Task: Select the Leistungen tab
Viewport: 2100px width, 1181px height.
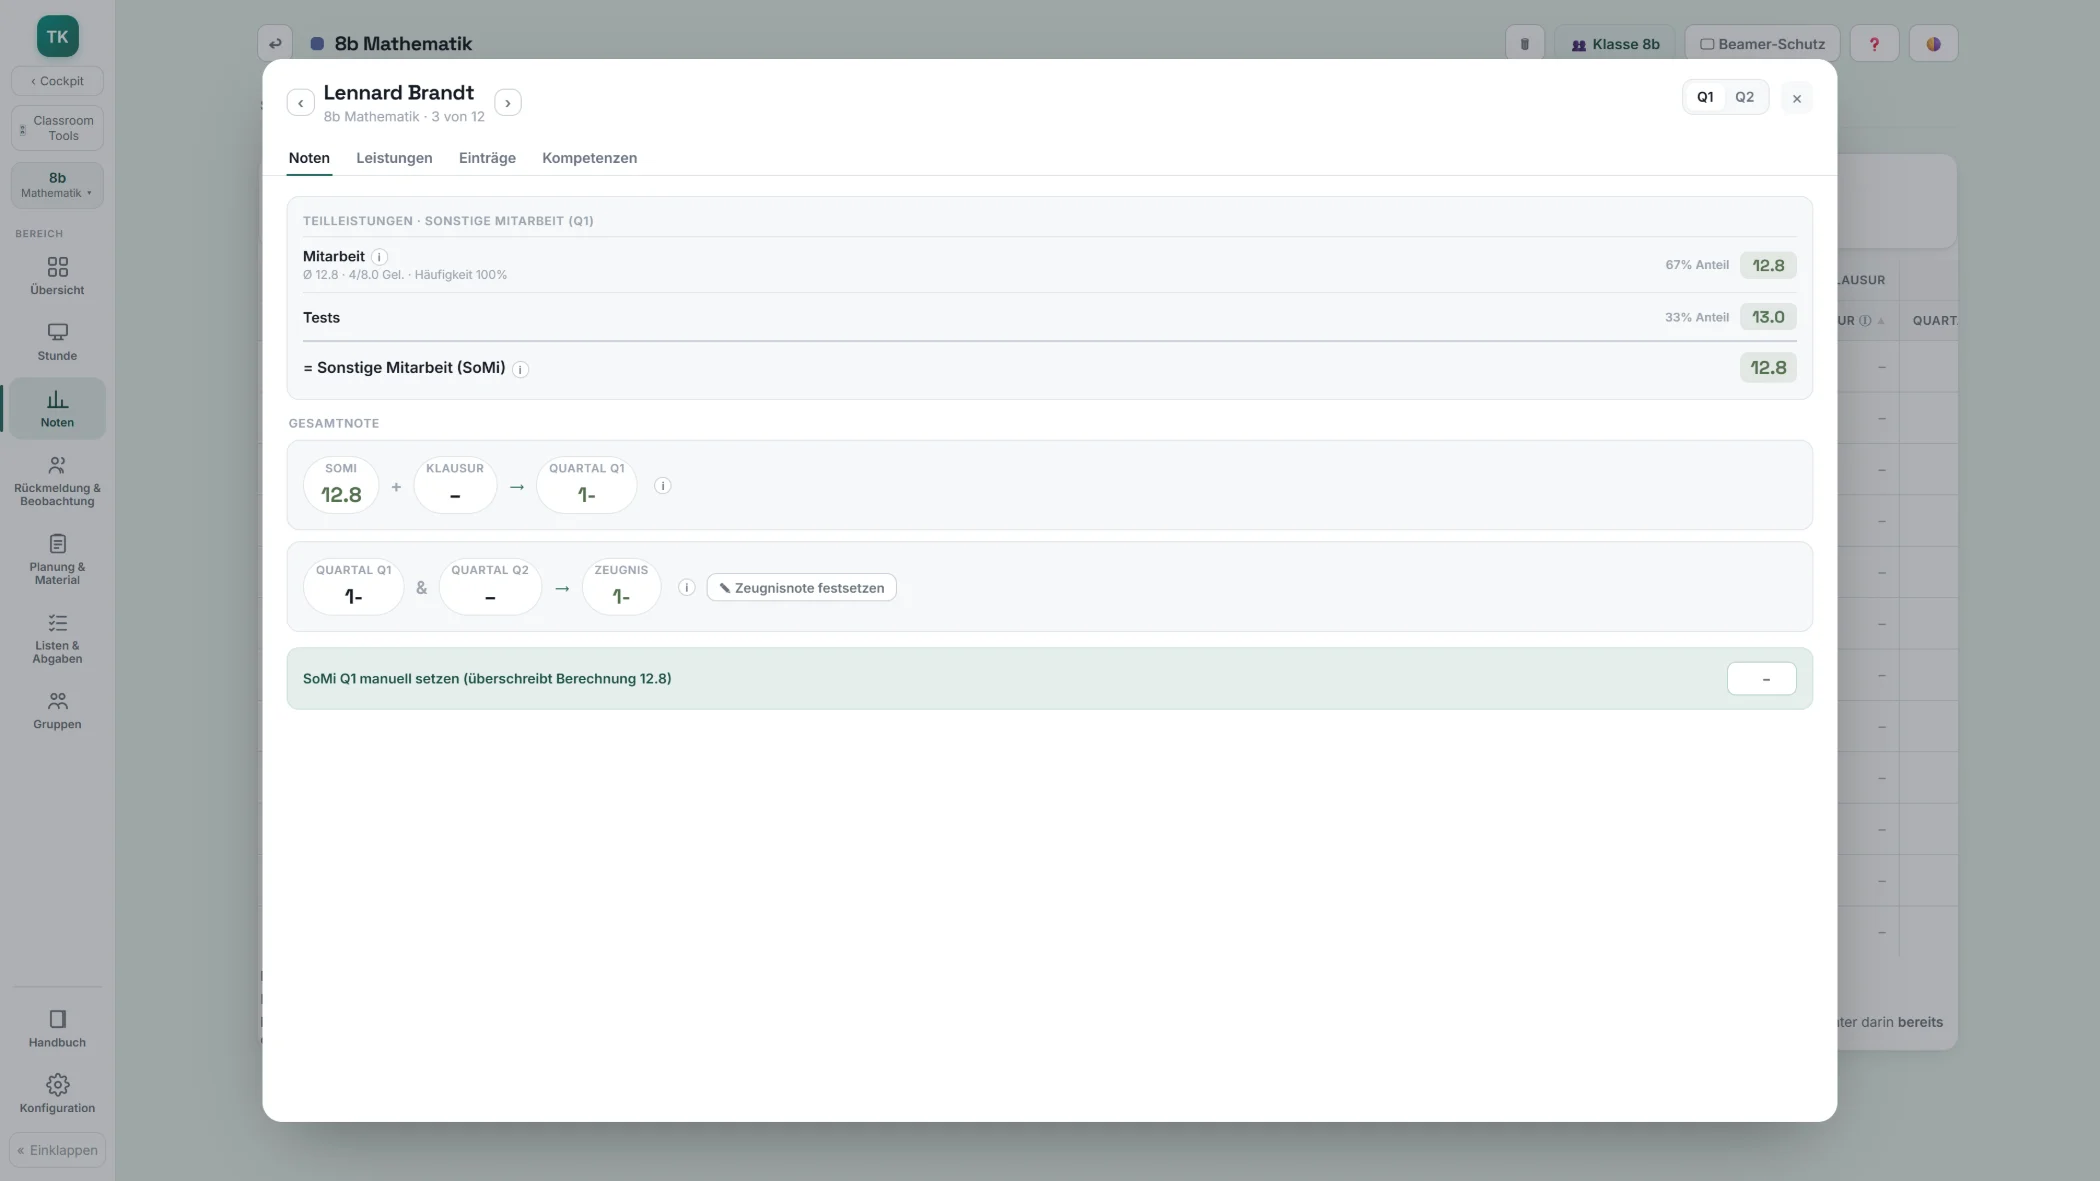Action: tap(394, 158)
